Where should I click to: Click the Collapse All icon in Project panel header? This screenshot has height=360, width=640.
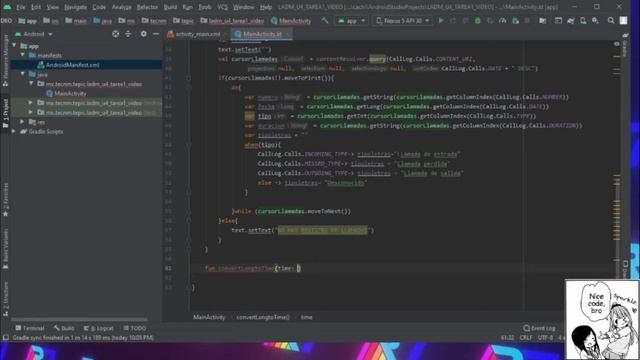pyautogui.click(x=128, y=34)
